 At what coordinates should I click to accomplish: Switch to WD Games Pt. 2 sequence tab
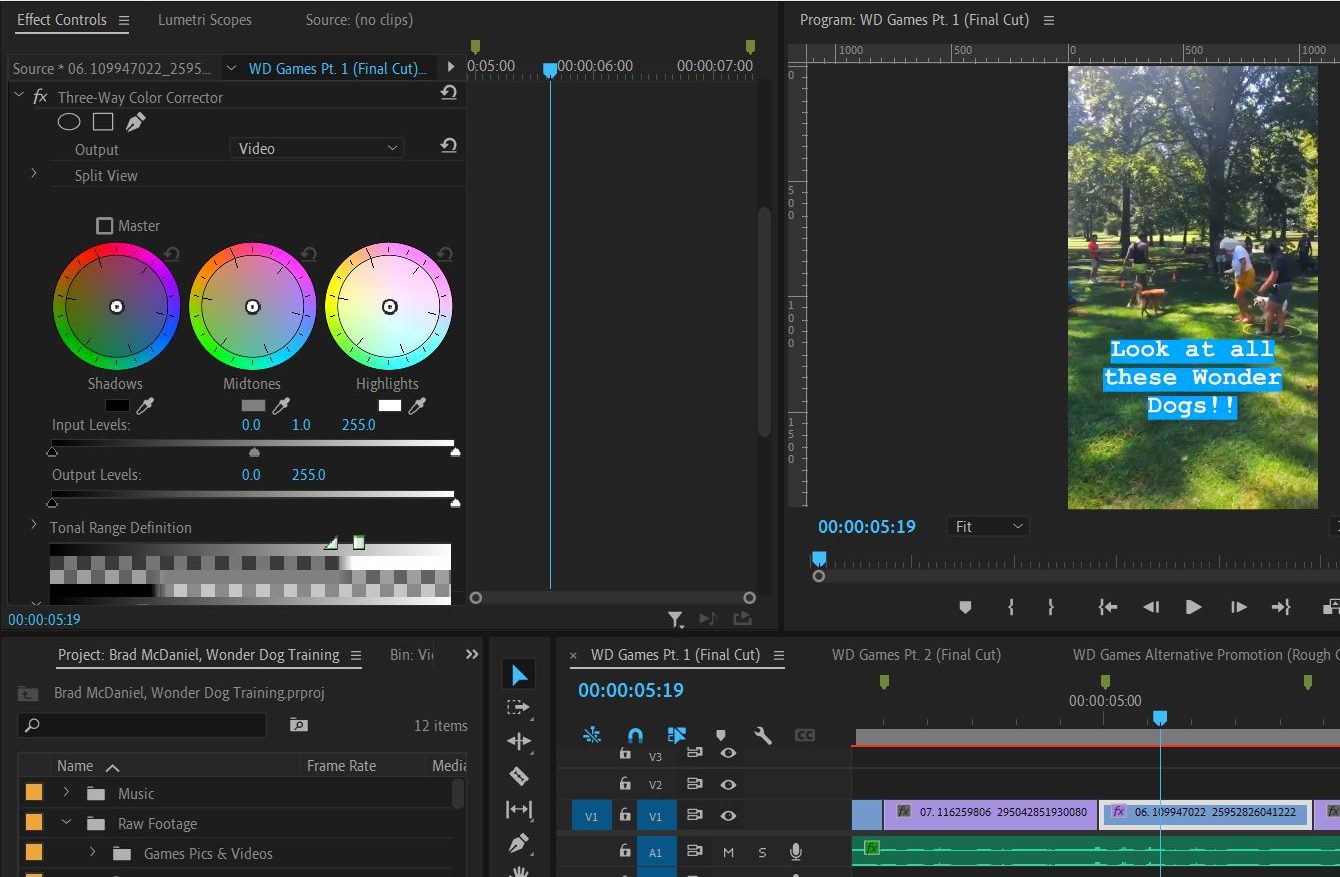pos(916,655)
